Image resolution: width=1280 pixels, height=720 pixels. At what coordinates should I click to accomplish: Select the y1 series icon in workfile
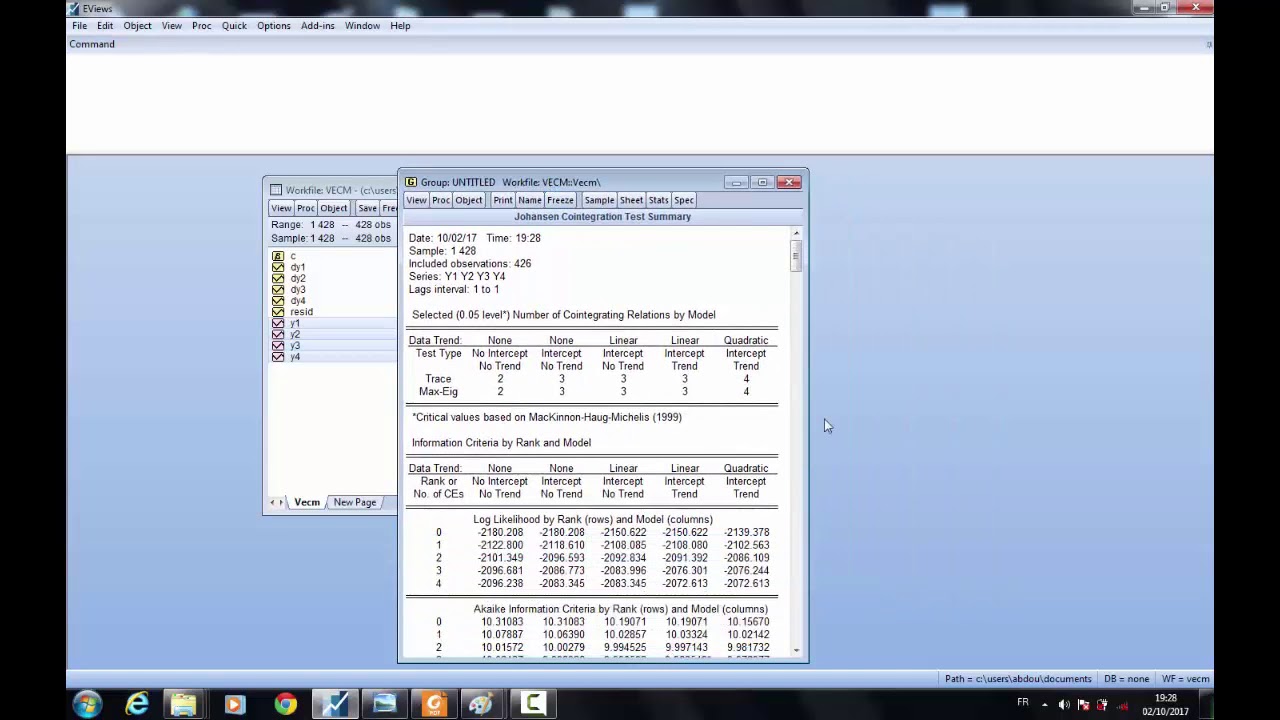tap(278, 323)
